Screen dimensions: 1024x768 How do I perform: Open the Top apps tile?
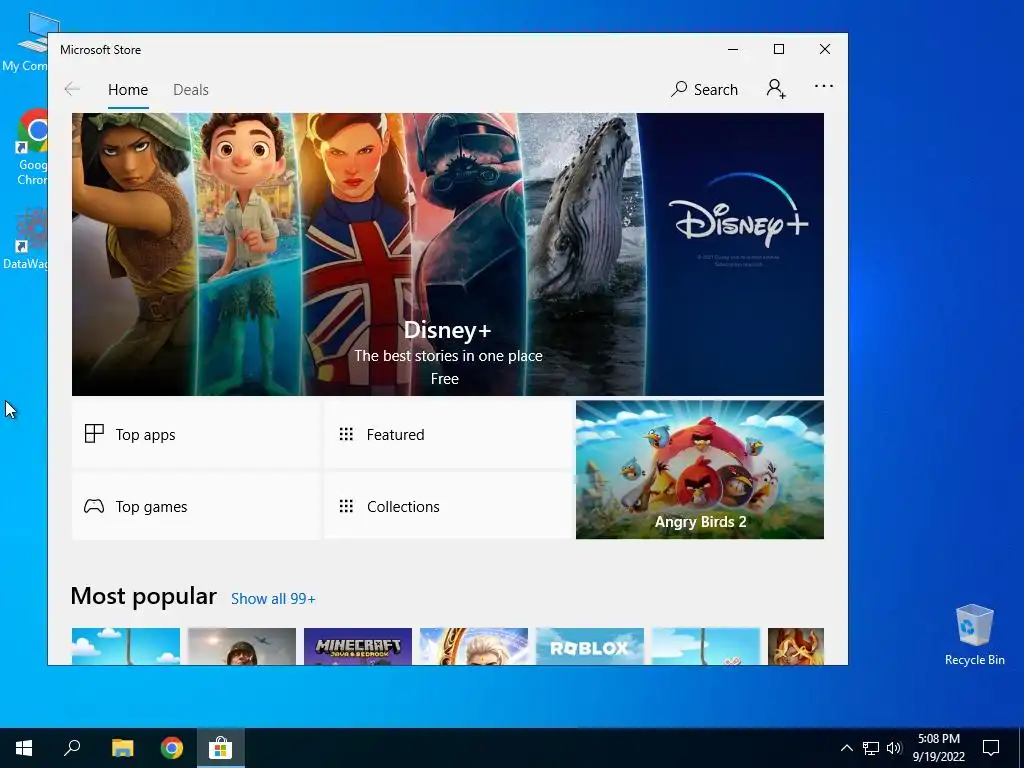tap(195, 434)
